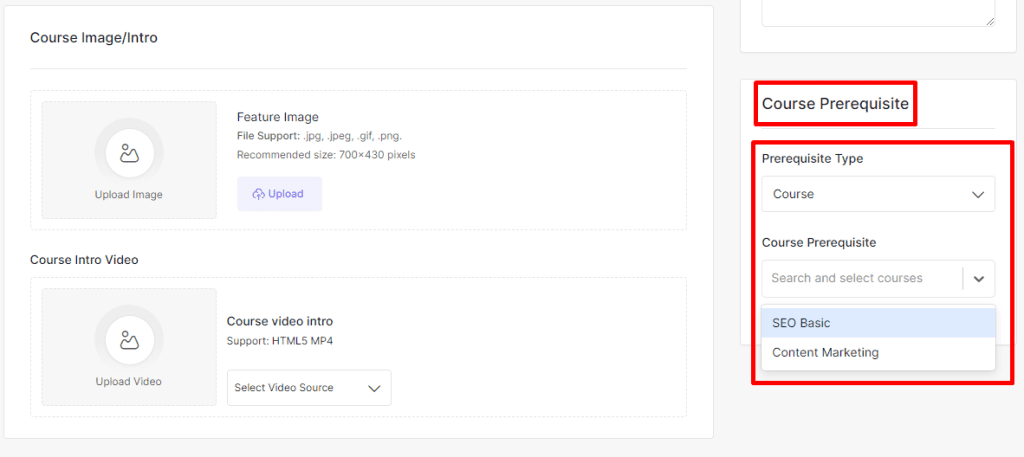1024x457 pixels.
Task: Click the Upload Video text label
Action: (x=128, y=382)
